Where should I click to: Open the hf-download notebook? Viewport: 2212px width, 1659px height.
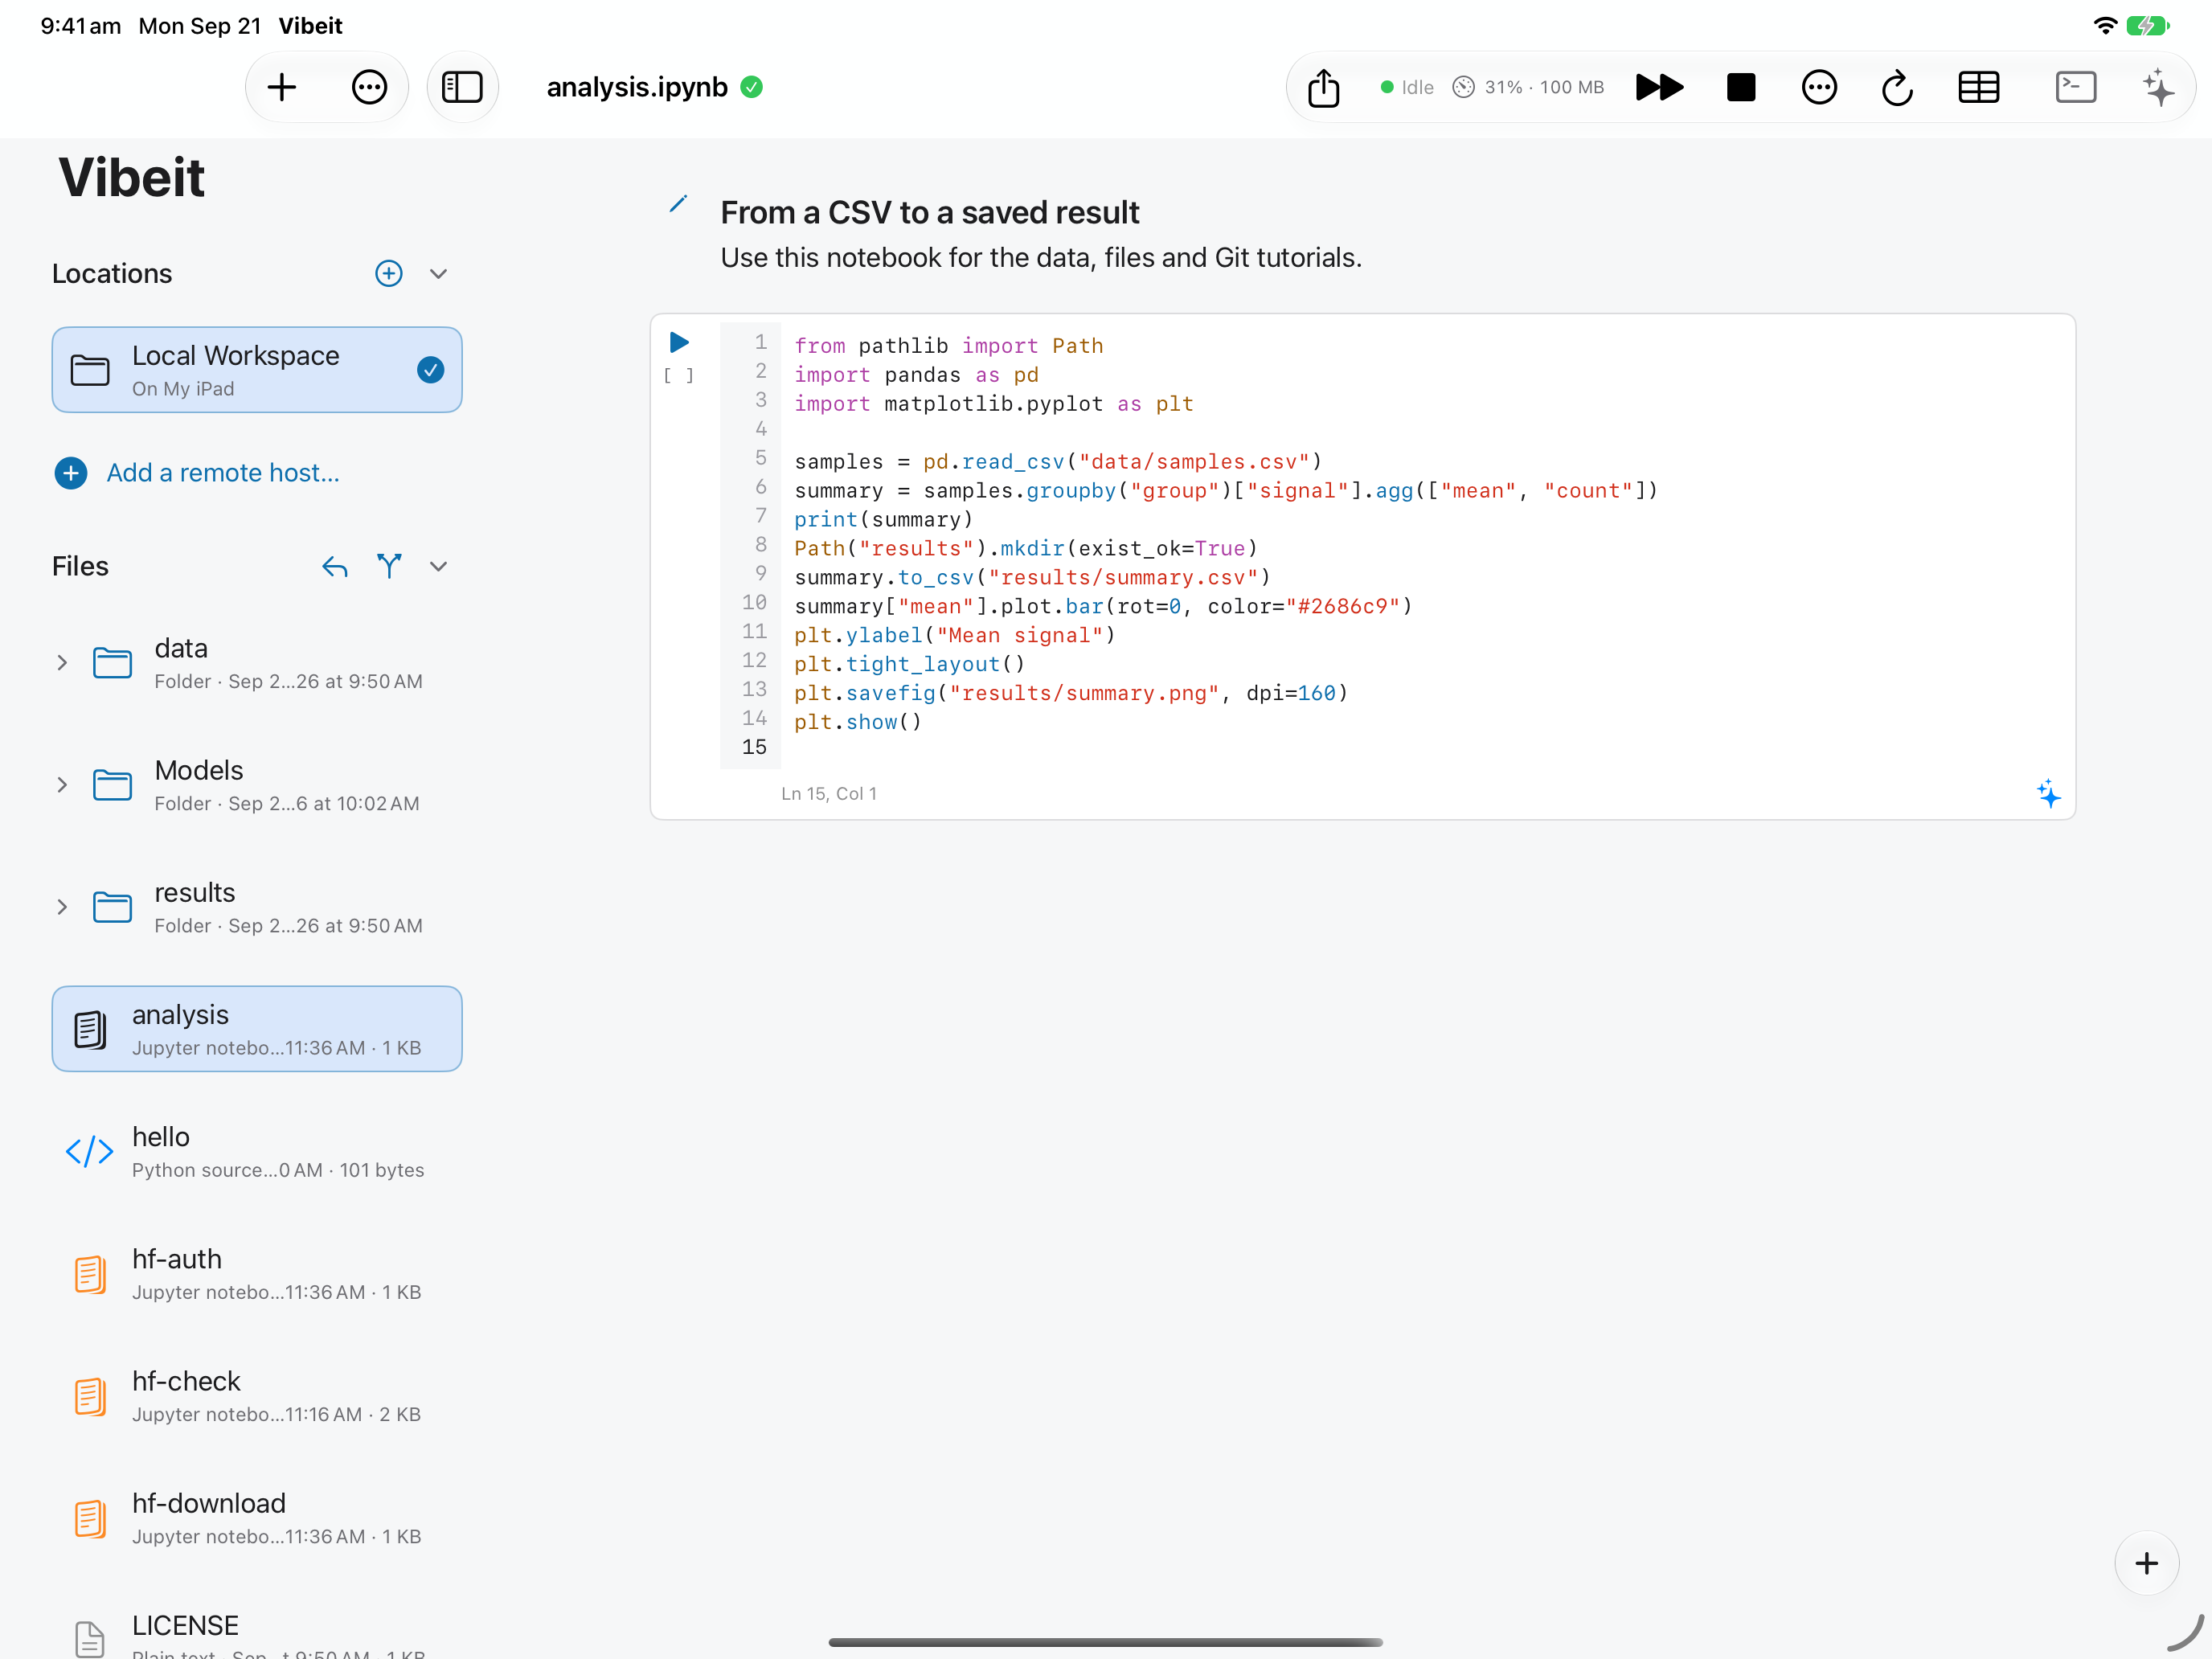pos(257,1518)
